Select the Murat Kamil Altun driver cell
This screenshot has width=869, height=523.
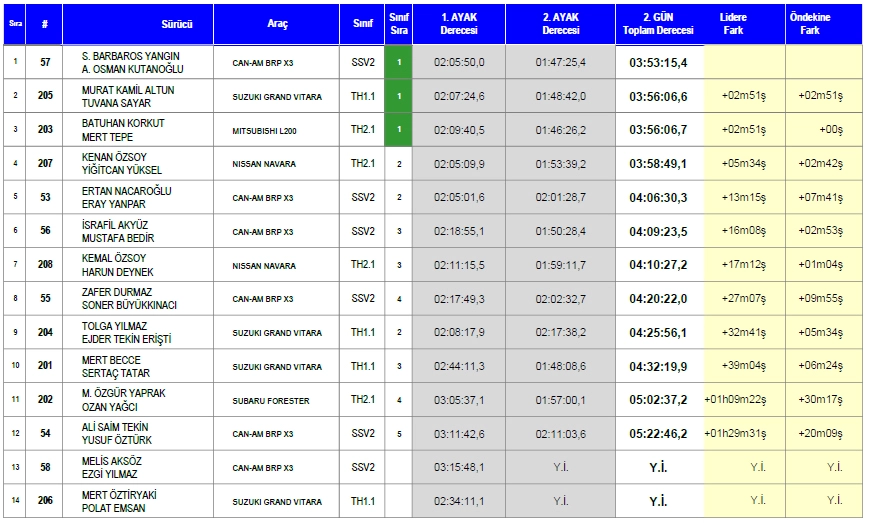(x=137, y=96)
